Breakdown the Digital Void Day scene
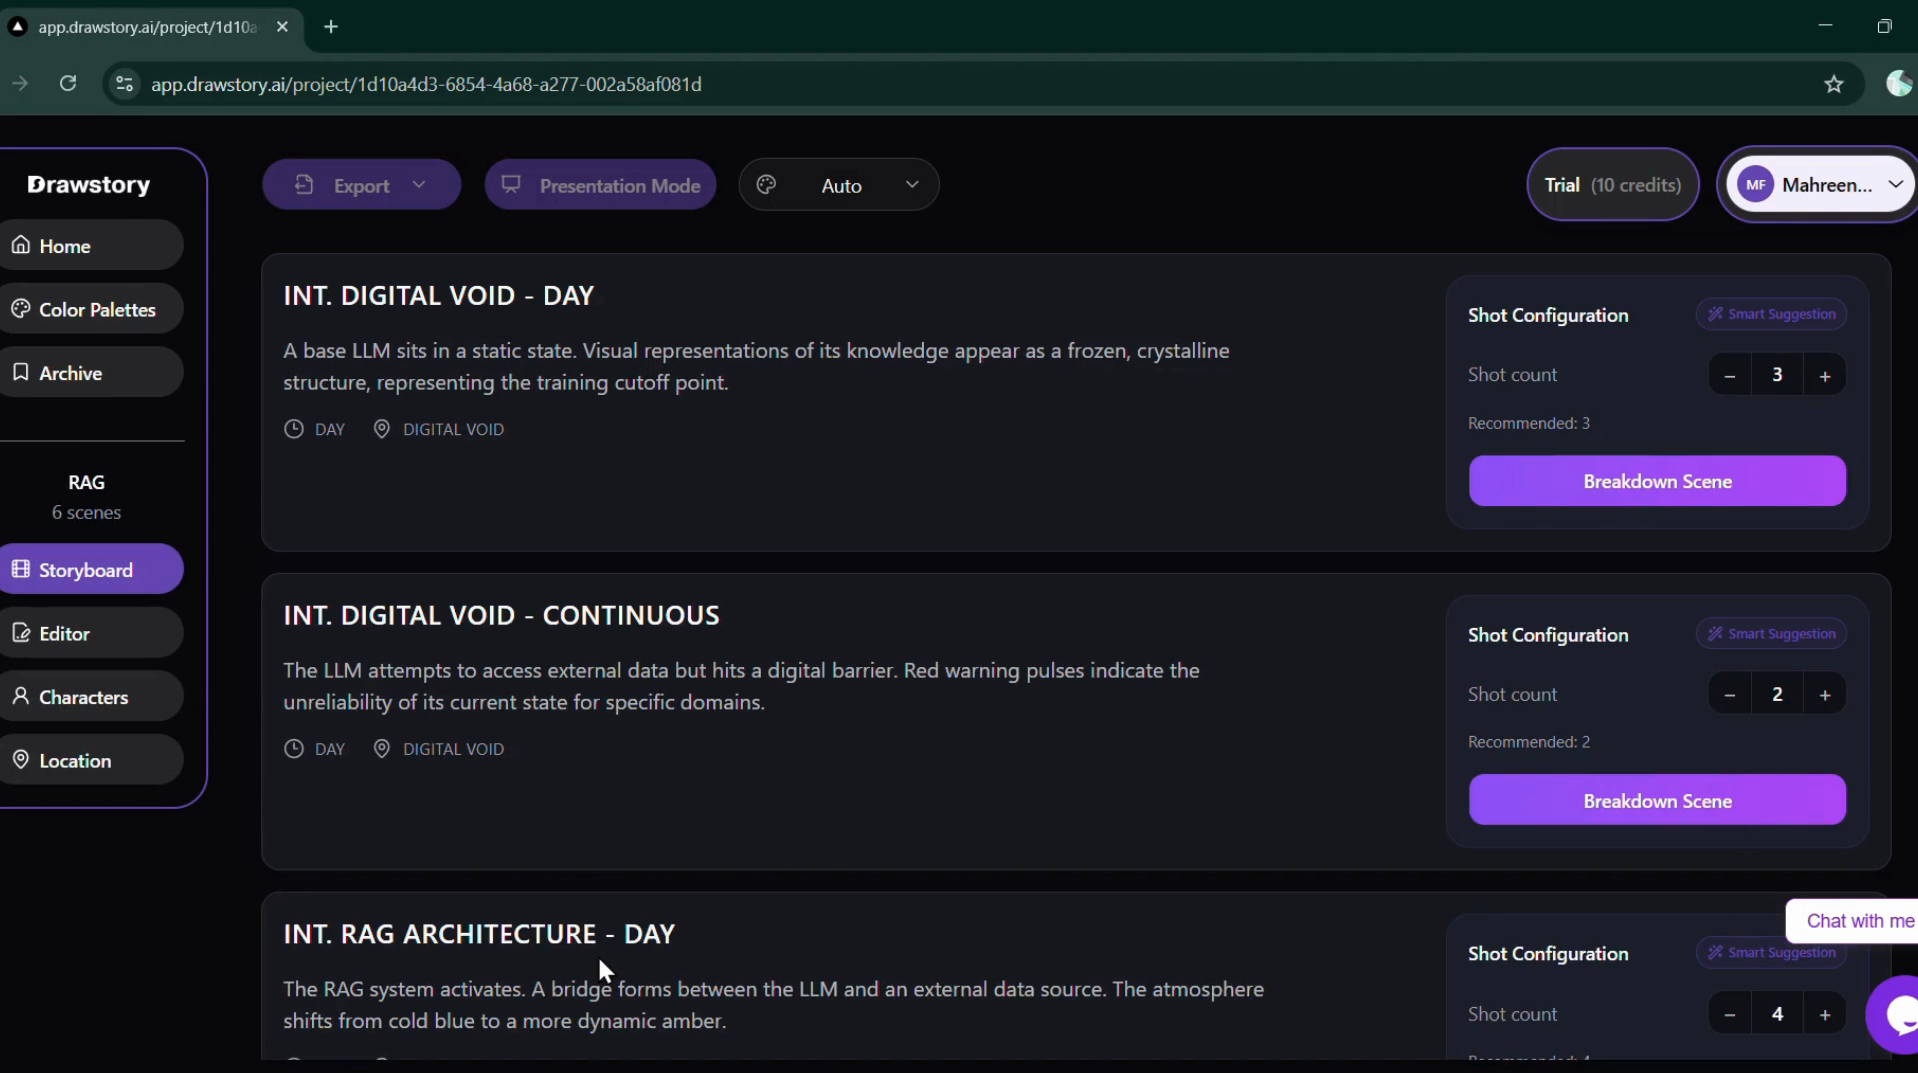The width and height of the screenshot is (1918, 1073). [1657, 481]
